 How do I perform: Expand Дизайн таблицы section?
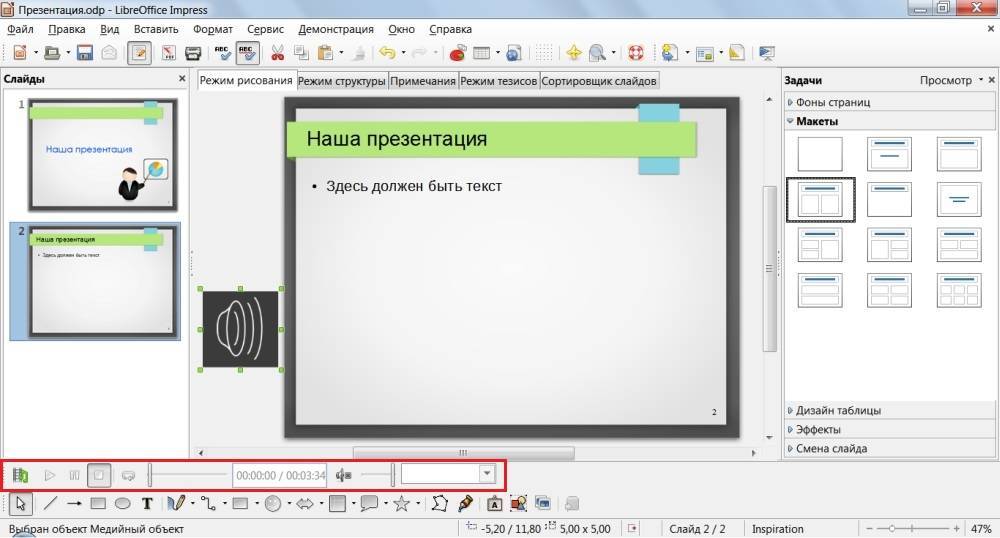coord(890,411)
